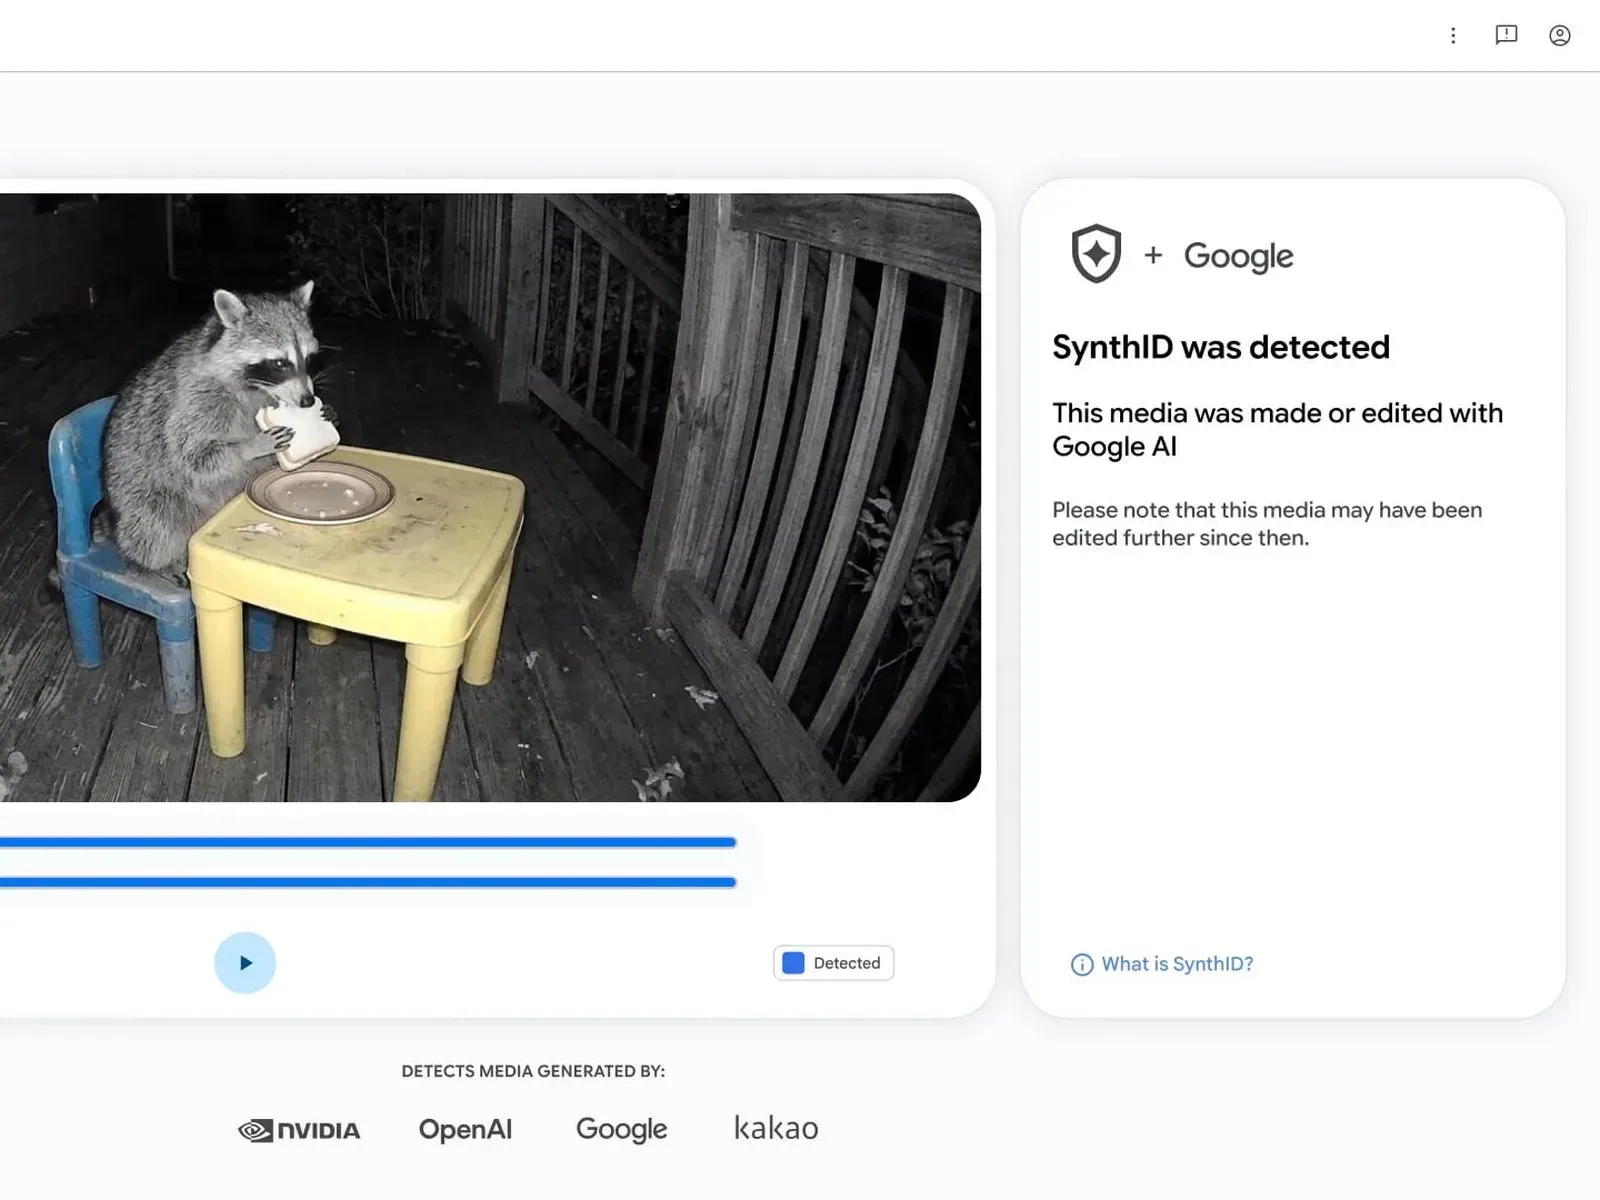Play the raccoon video
The image size is (1600, 1200).
[245, 963]
